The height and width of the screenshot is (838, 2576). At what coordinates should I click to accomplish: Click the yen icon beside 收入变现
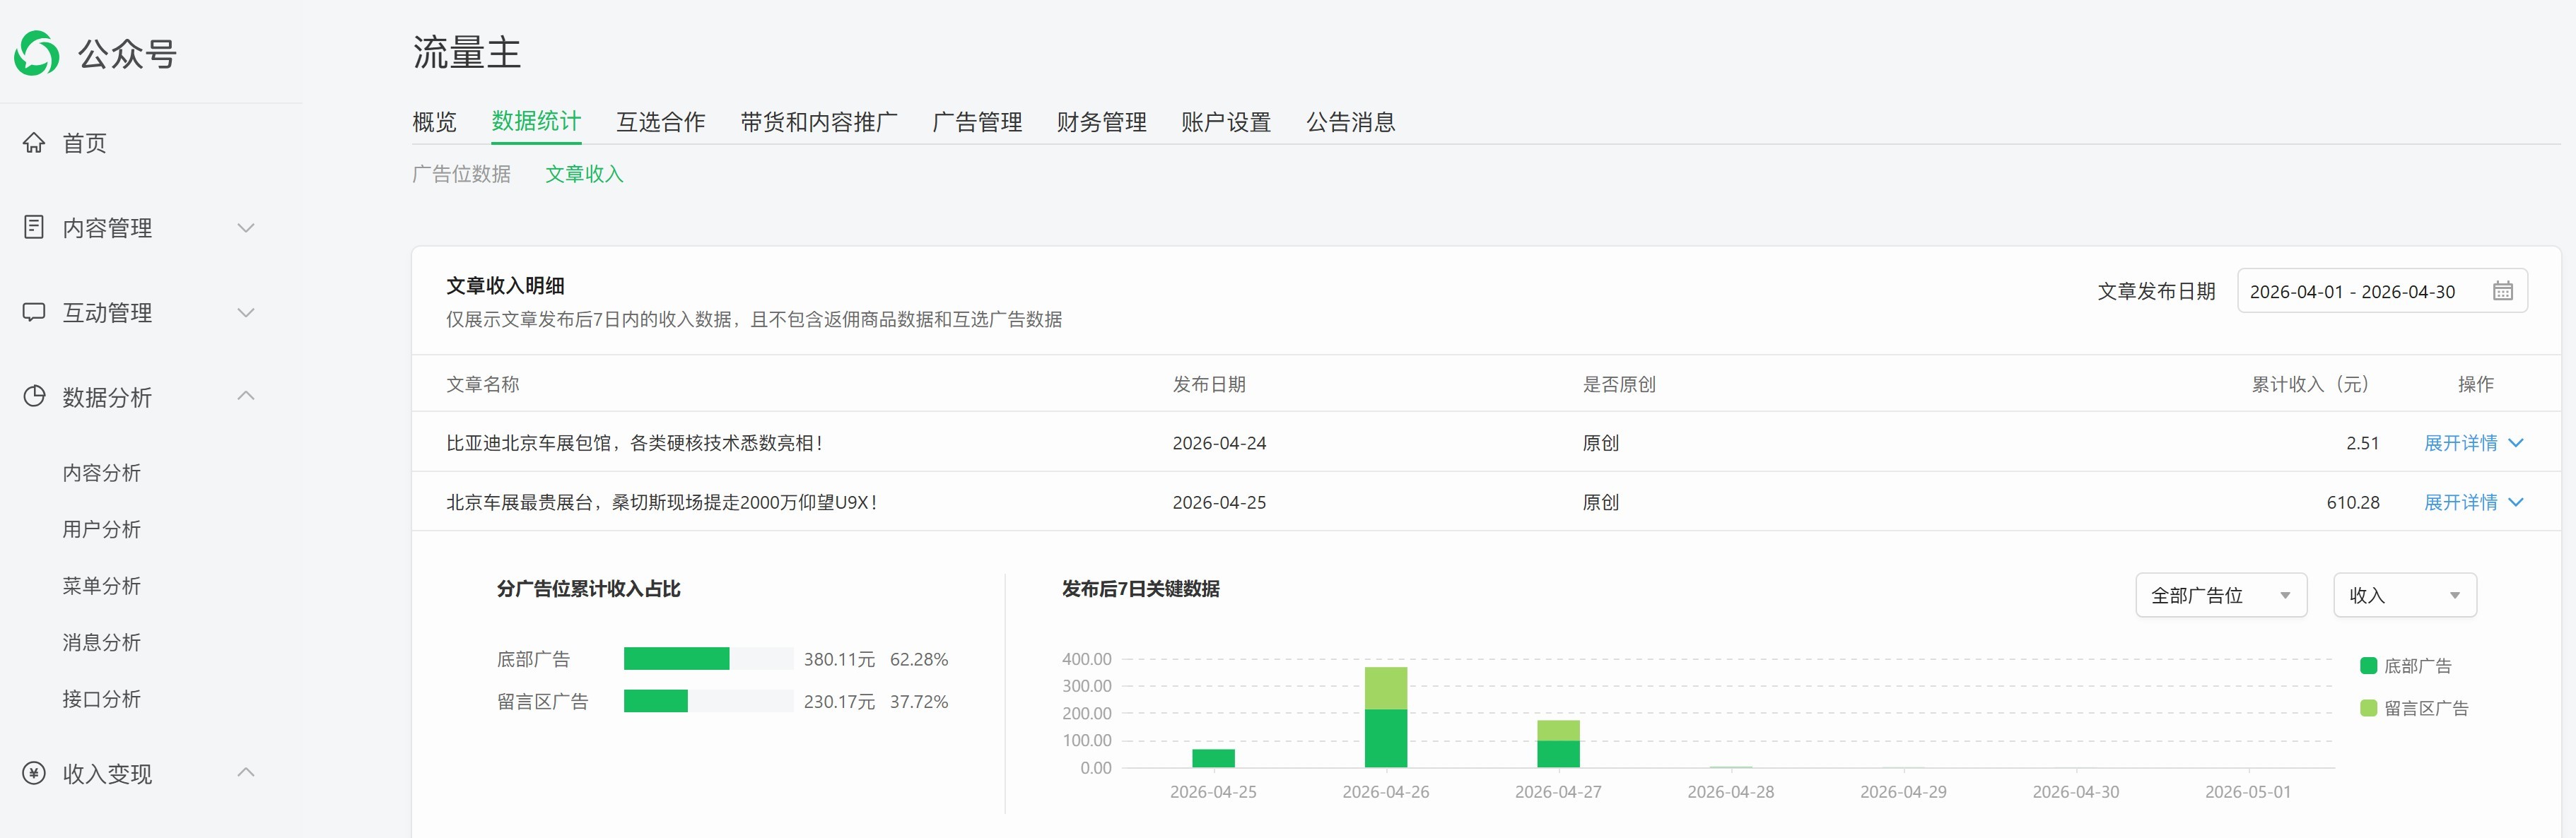(34, 773)
